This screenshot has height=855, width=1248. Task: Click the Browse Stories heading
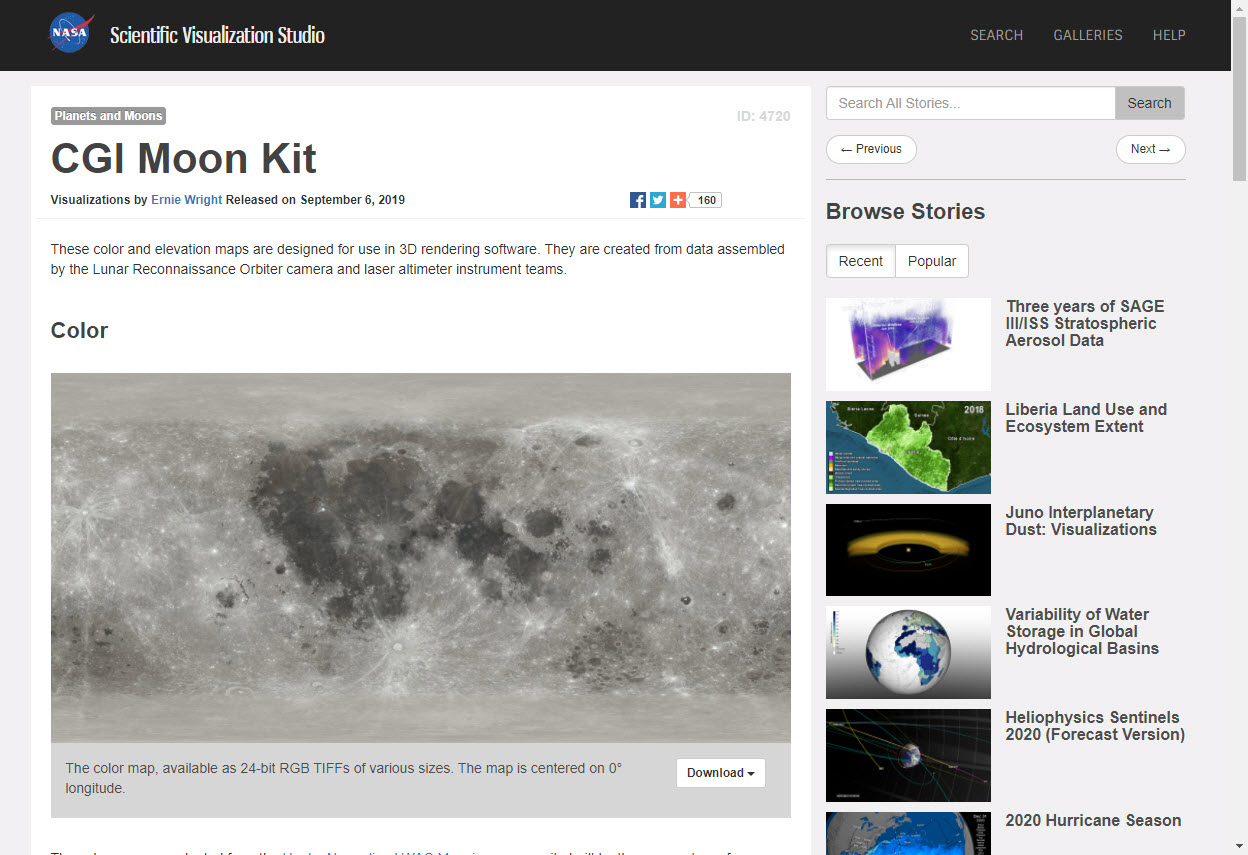(x=905, y=212)
